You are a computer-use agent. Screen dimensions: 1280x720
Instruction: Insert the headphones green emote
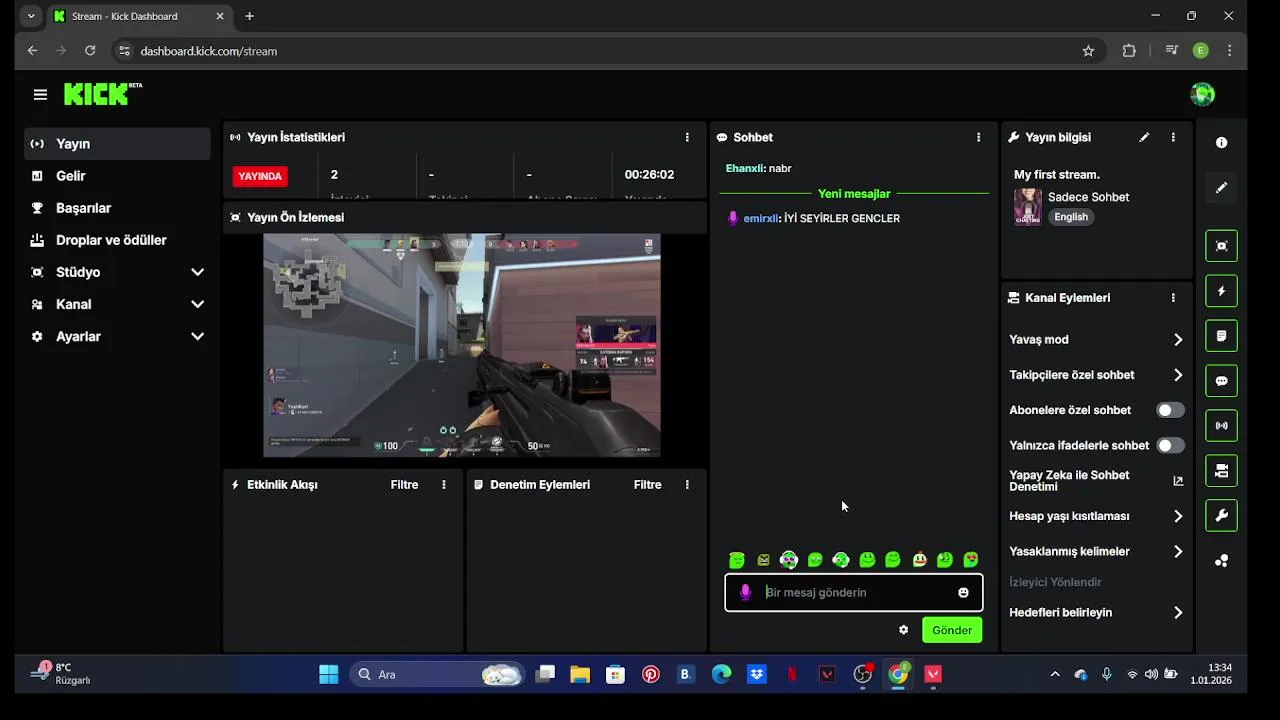coord(841,560)
